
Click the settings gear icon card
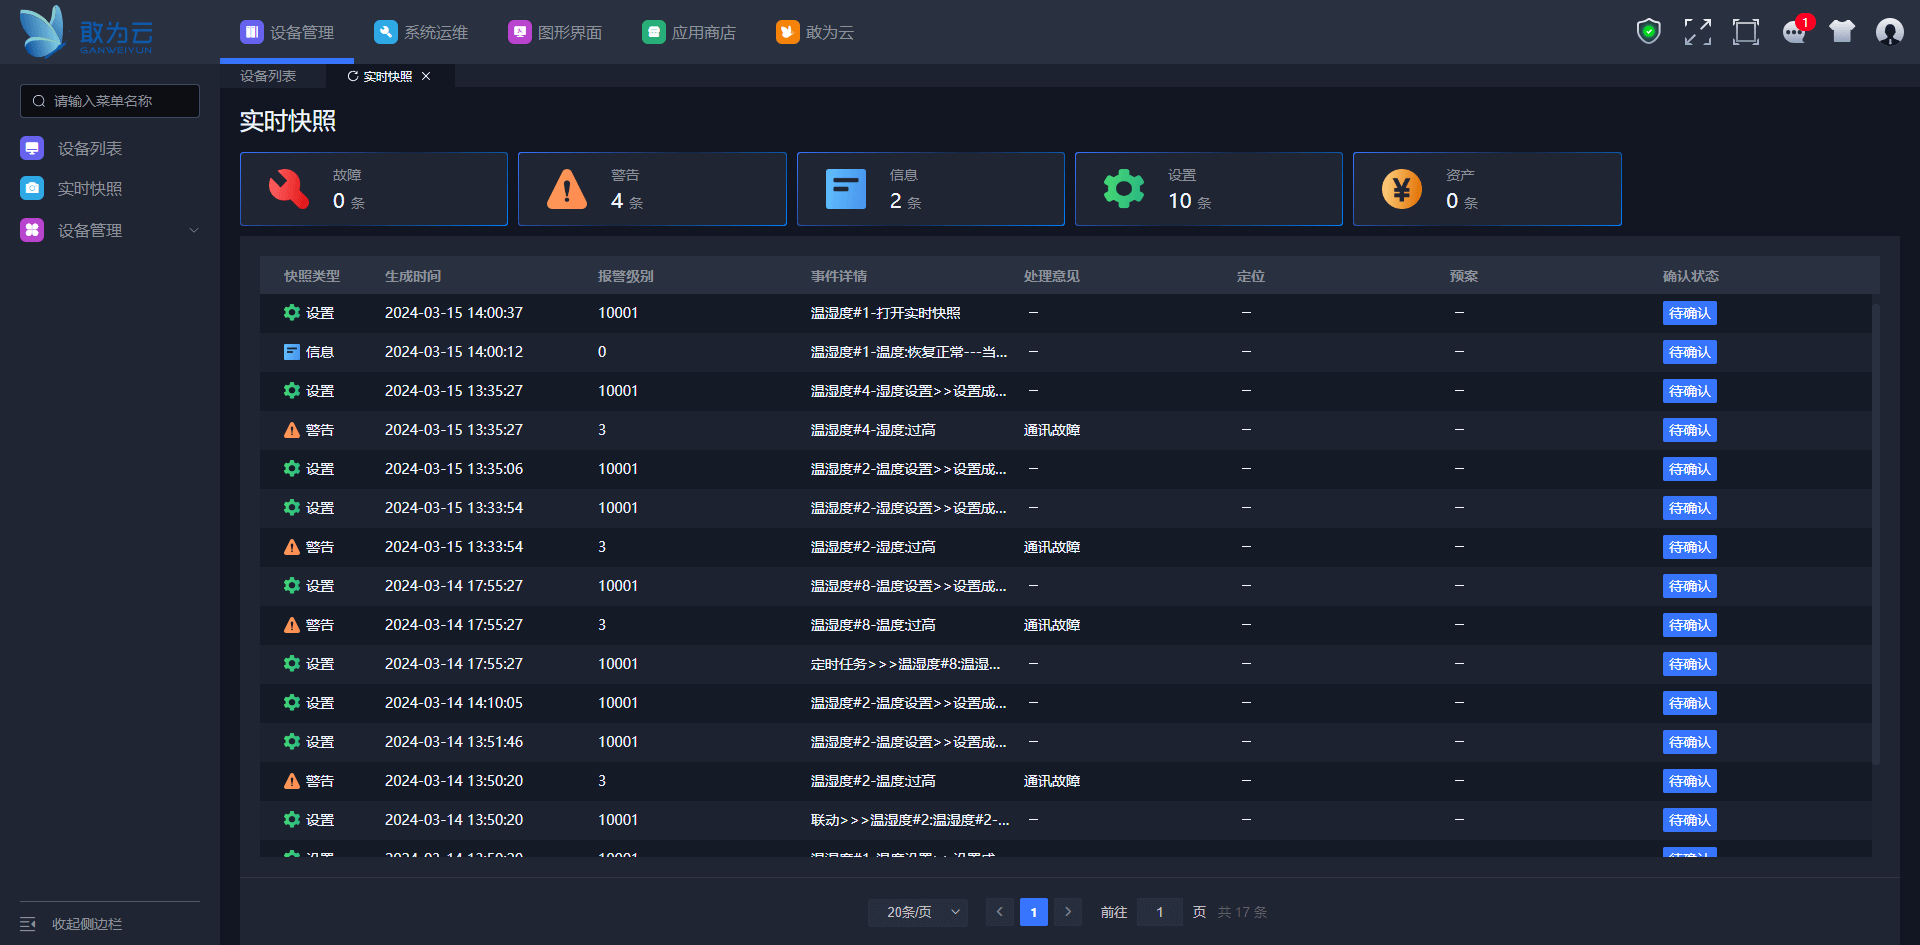(1123, 189)
